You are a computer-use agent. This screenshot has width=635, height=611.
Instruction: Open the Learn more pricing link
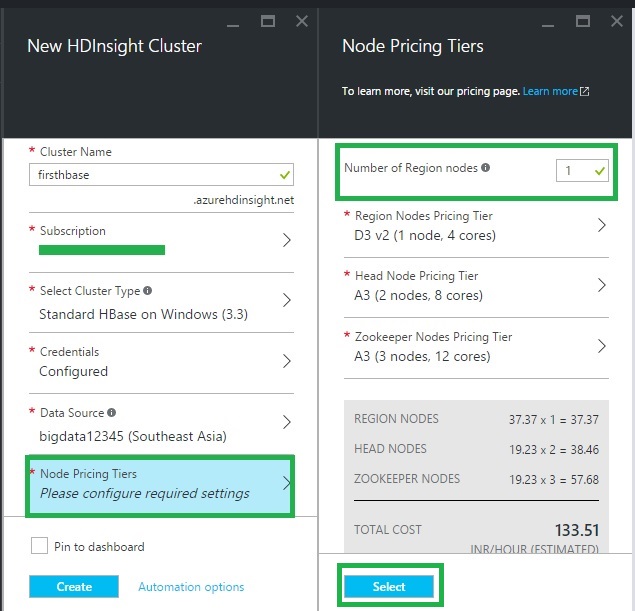click(550, 92)
